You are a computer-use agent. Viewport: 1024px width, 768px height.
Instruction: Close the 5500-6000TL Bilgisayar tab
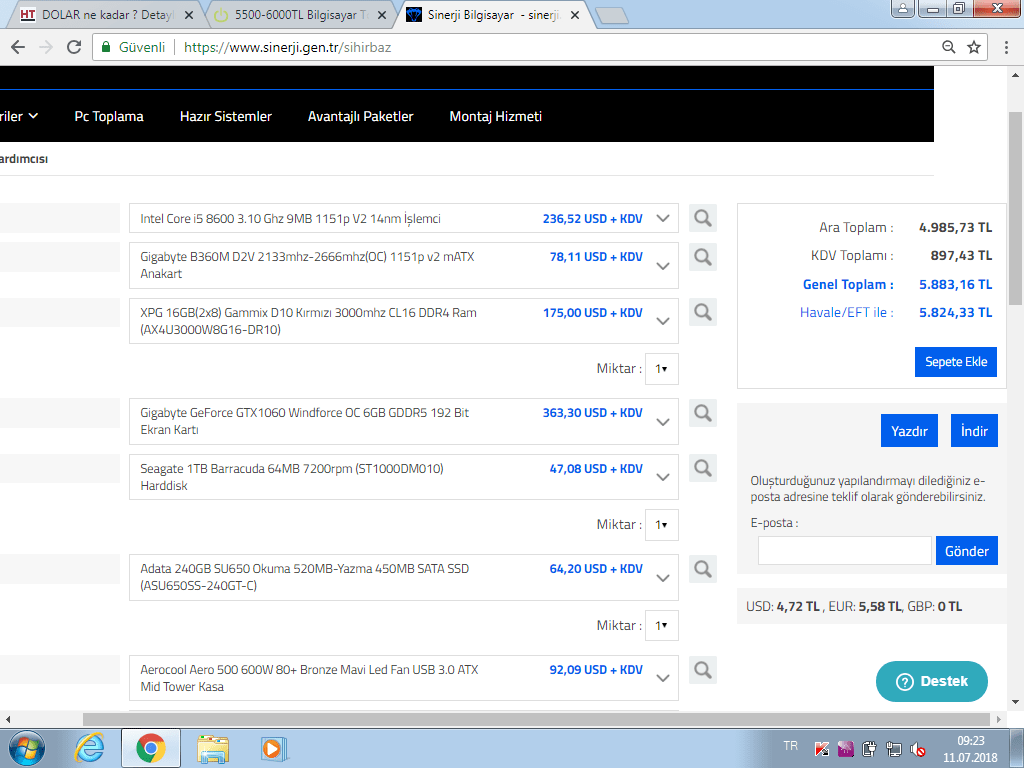[382, 15]
